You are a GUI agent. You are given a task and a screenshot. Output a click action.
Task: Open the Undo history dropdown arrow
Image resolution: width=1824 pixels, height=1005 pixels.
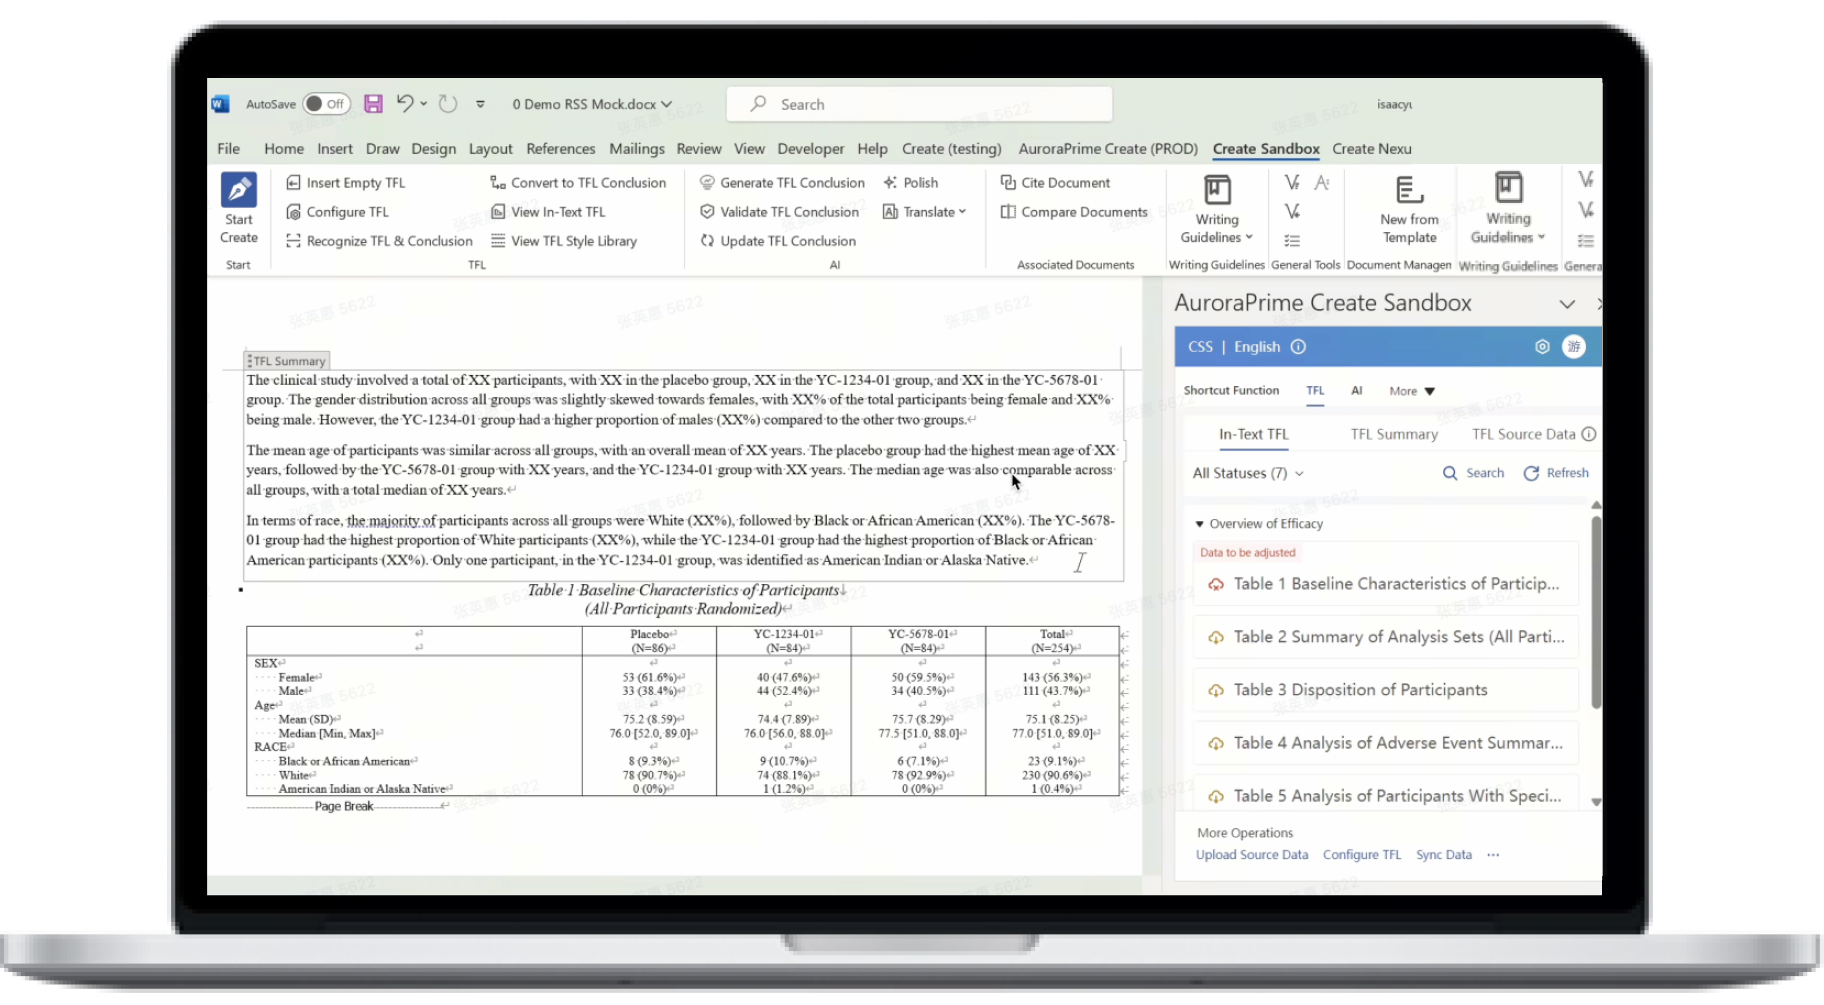click(424, 103)
